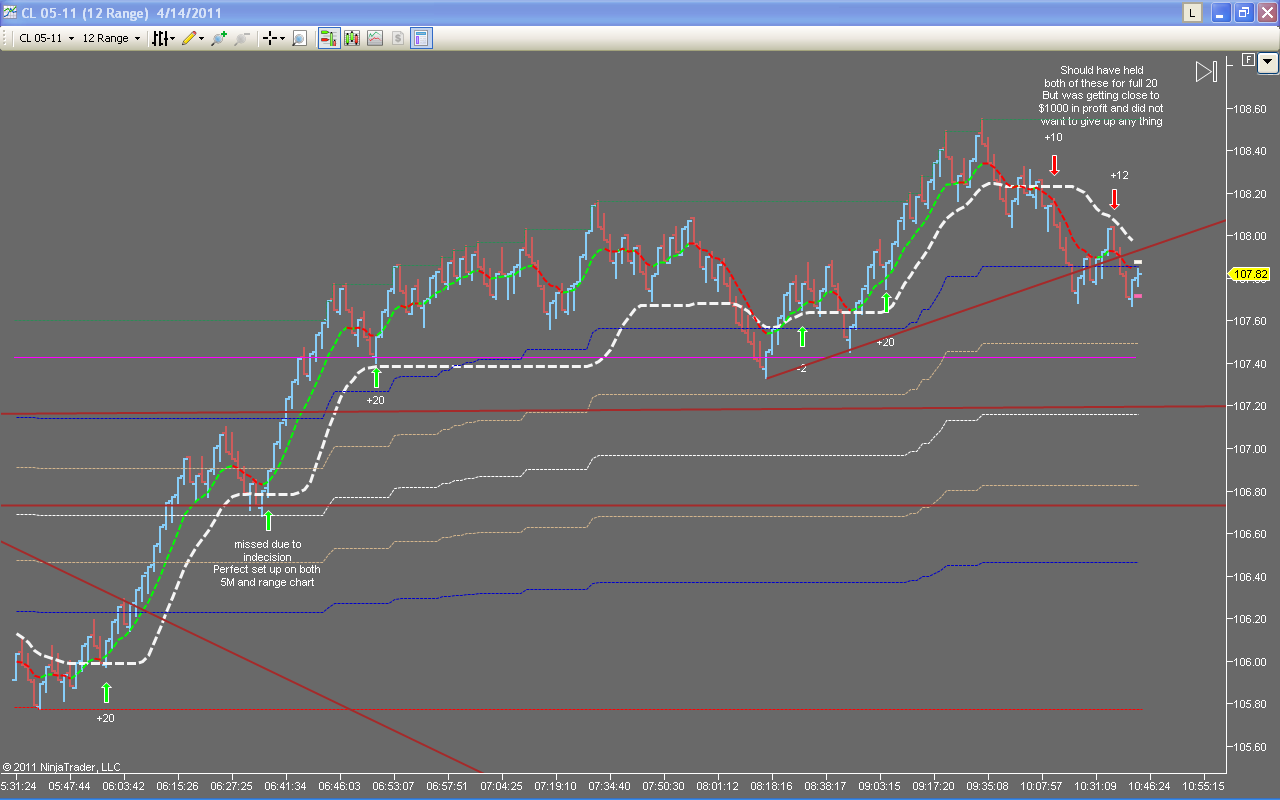Click the 107.20 price axis label
This screenshot has width=1280, height=800.
click(1251, 406)
